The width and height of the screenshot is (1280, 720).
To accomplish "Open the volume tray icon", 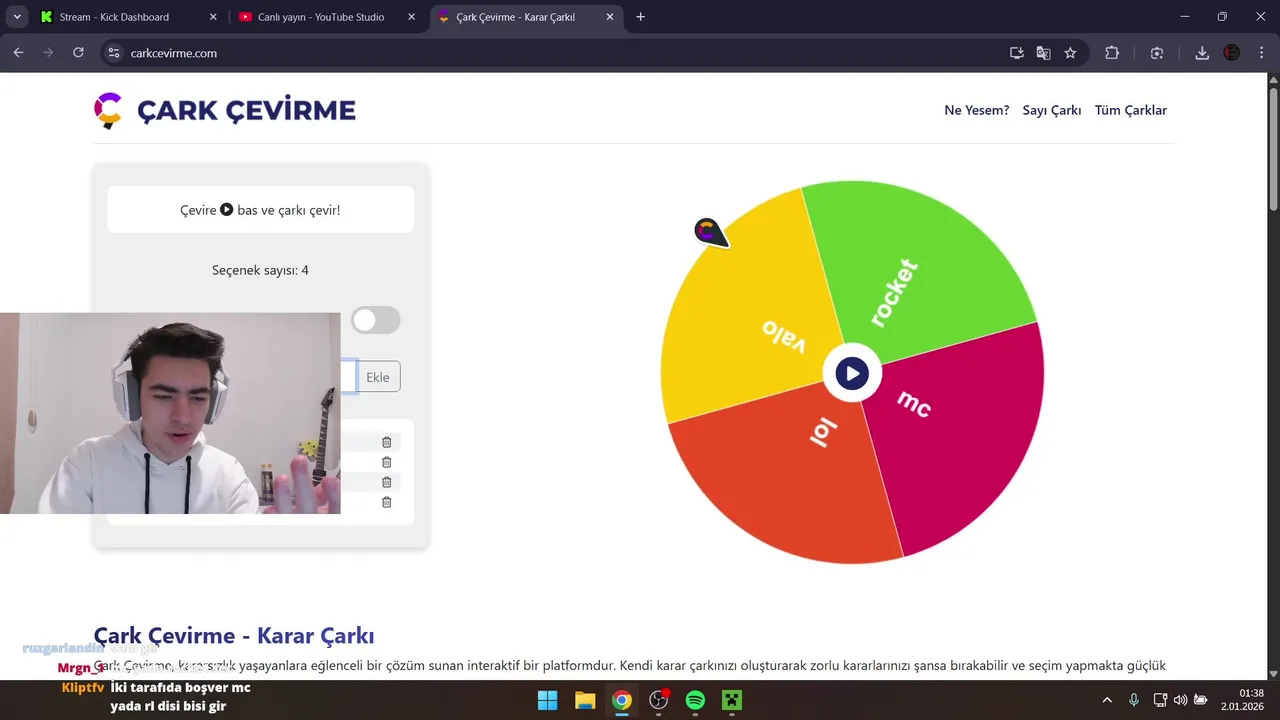I will coord(1181,700).
